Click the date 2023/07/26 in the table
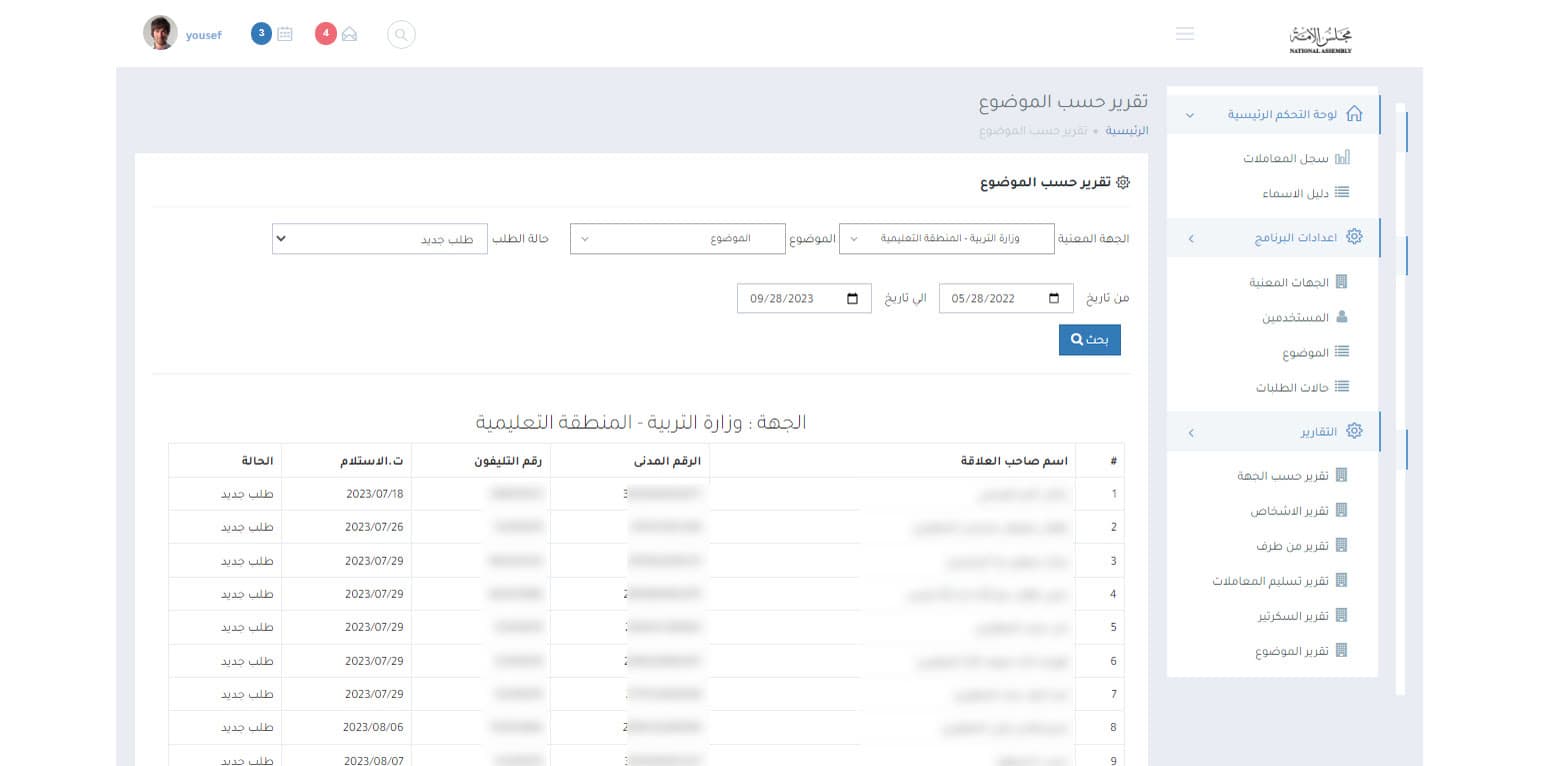This screenshot has width=1568, height=766. click(373, 527)
